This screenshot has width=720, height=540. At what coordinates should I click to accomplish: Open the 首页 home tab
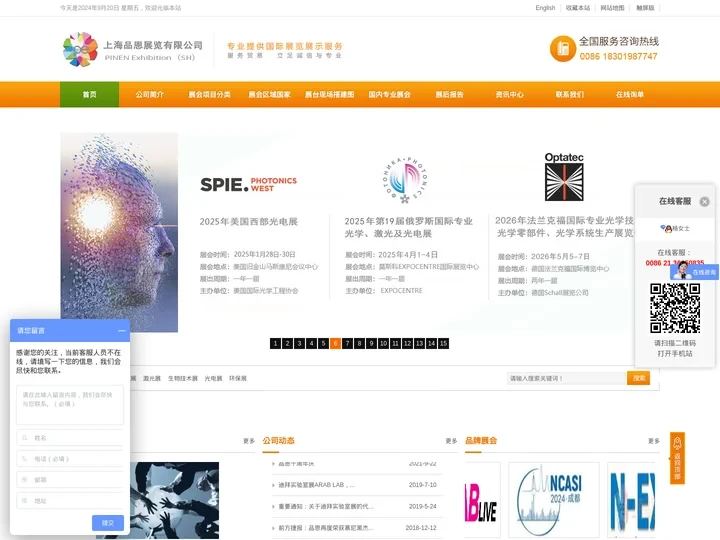[90, 95]
